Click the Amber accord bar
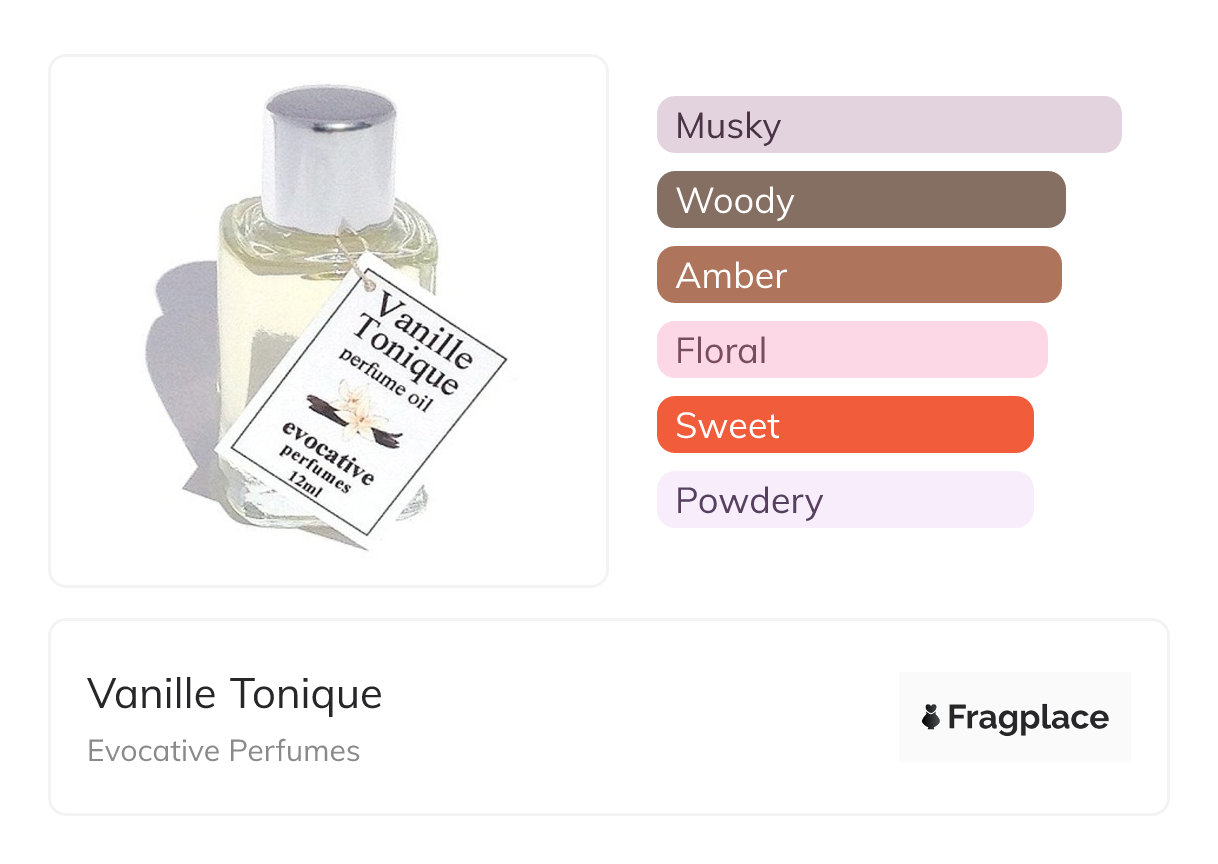Viewport: 1218px width, 864px height. coord(858,275)
